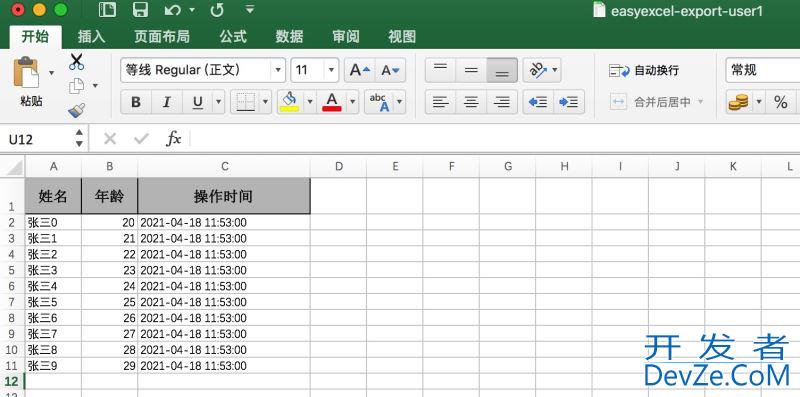The height and width of the screenshot is (397, 800).
Task: Open the 公式 tab
Action: coord(233,36)
